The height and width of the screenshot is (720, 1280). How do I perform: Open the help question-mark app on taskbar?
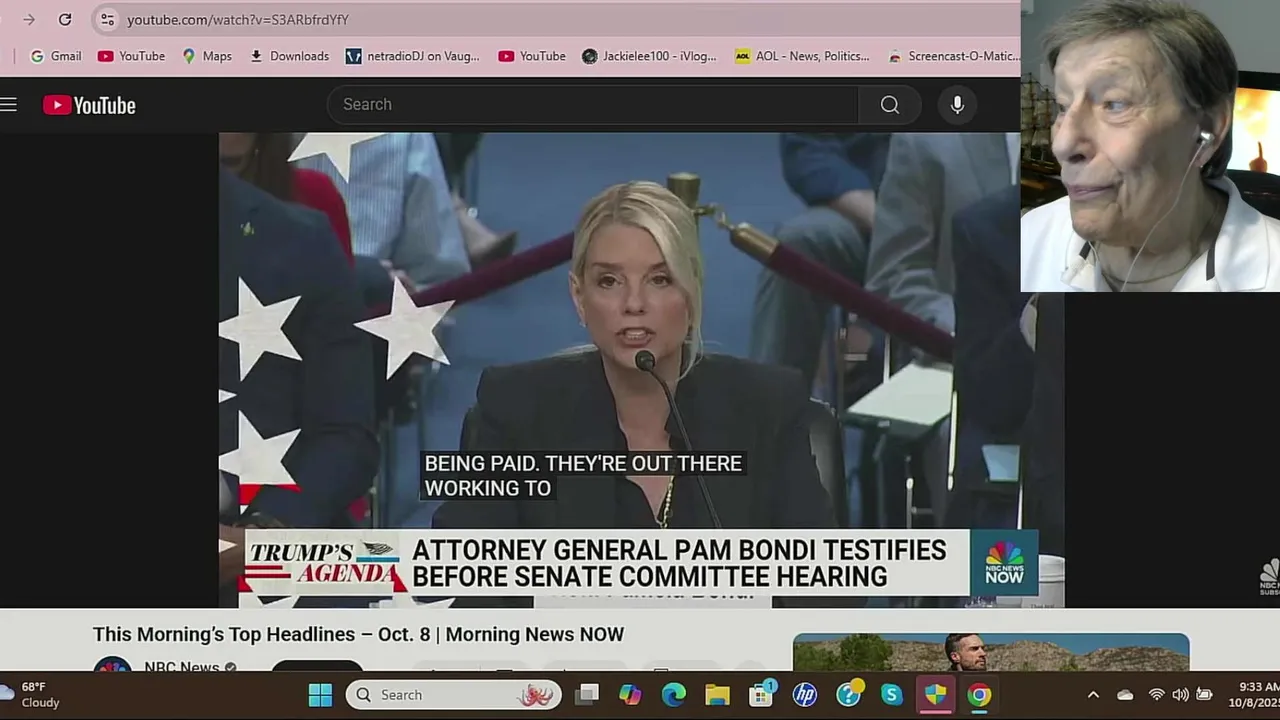848,694
